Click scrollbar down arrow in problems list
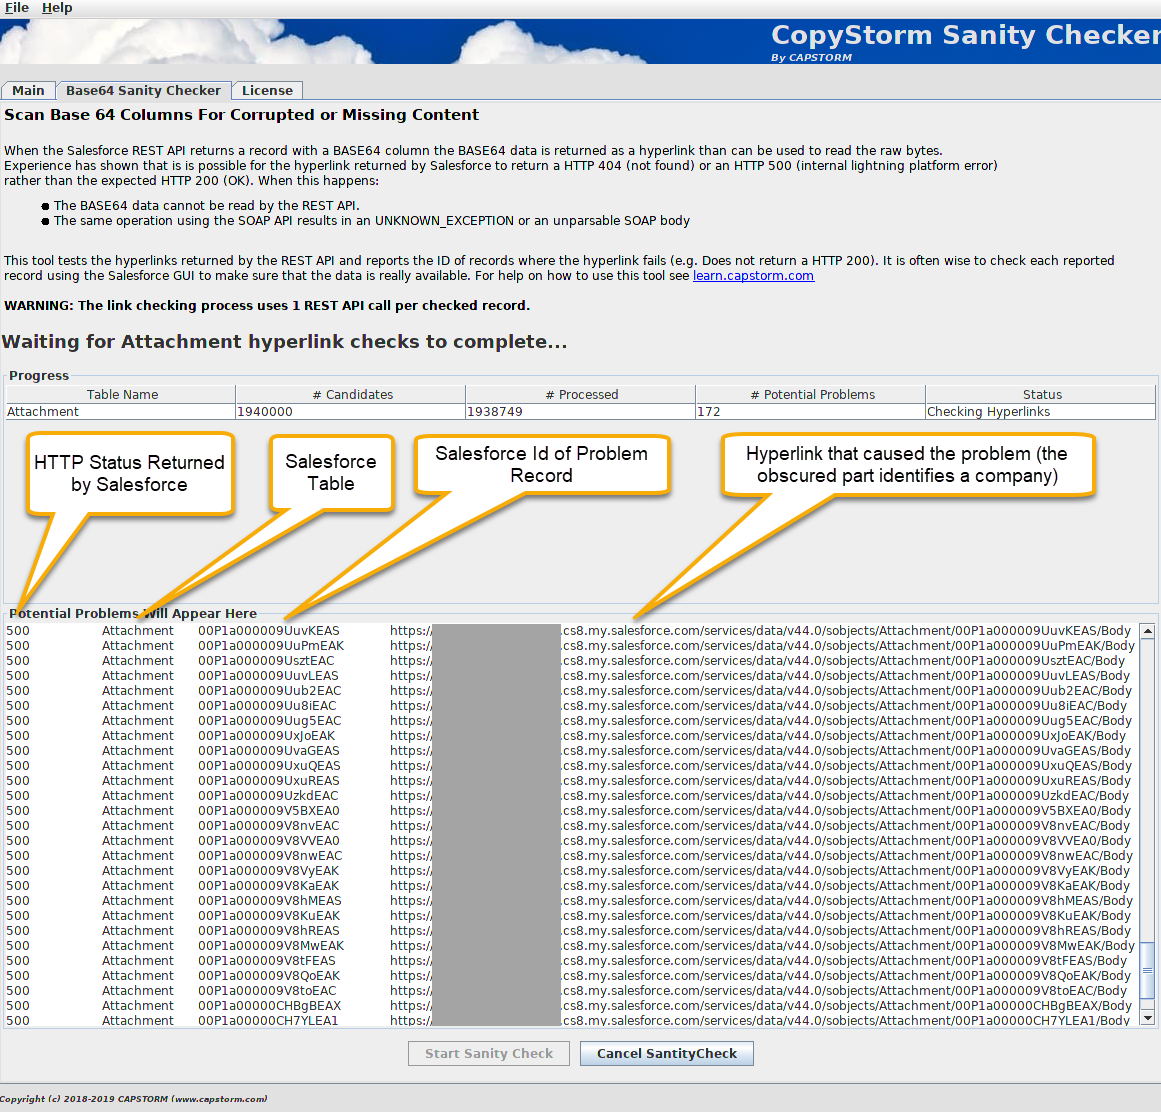 pyautogui.click(x=1148, y=1018)
